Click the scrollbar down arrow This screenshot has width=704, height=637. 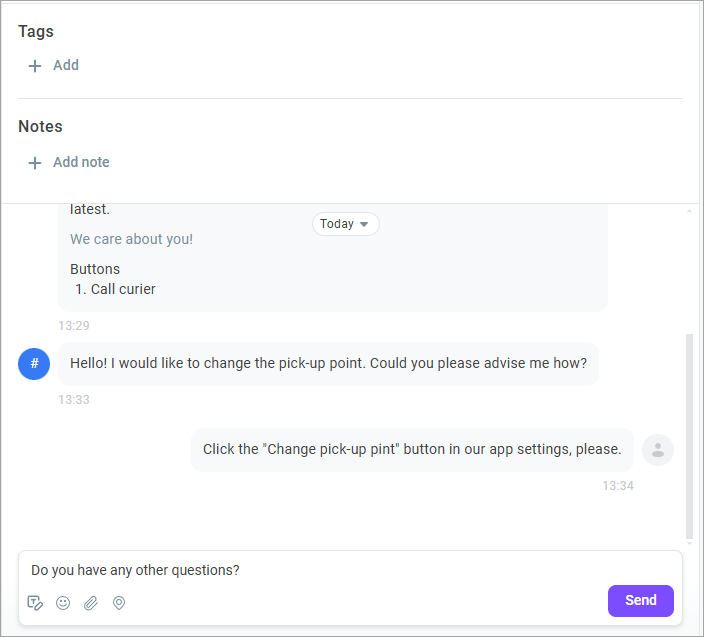(x=690, y=544)
